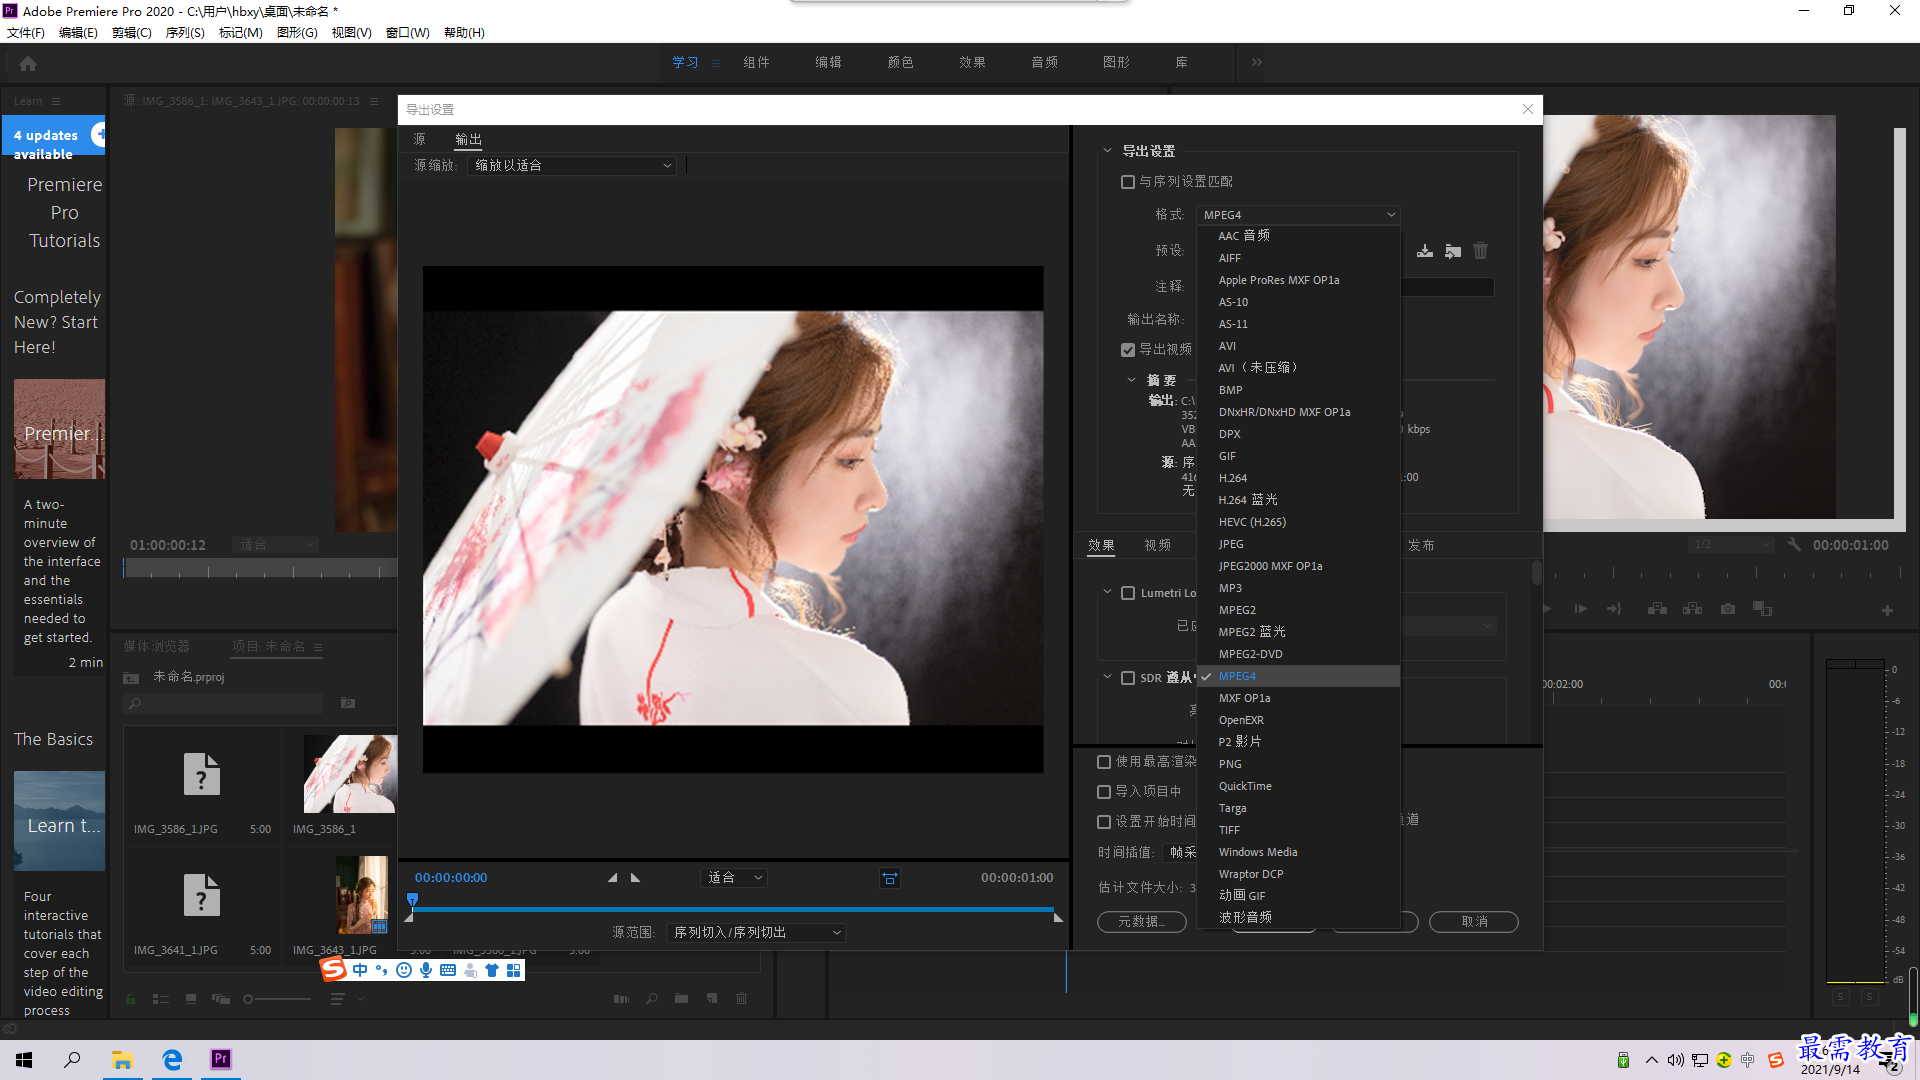
Task: Open File Explorer from the taskbar
Action: [122, 1059]
